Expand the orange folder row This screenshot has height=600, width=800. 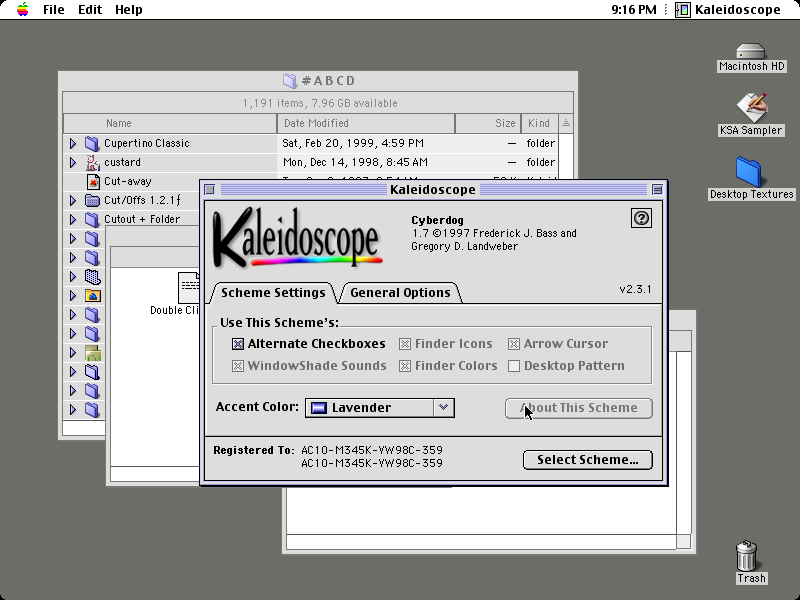tap(73, 295)
